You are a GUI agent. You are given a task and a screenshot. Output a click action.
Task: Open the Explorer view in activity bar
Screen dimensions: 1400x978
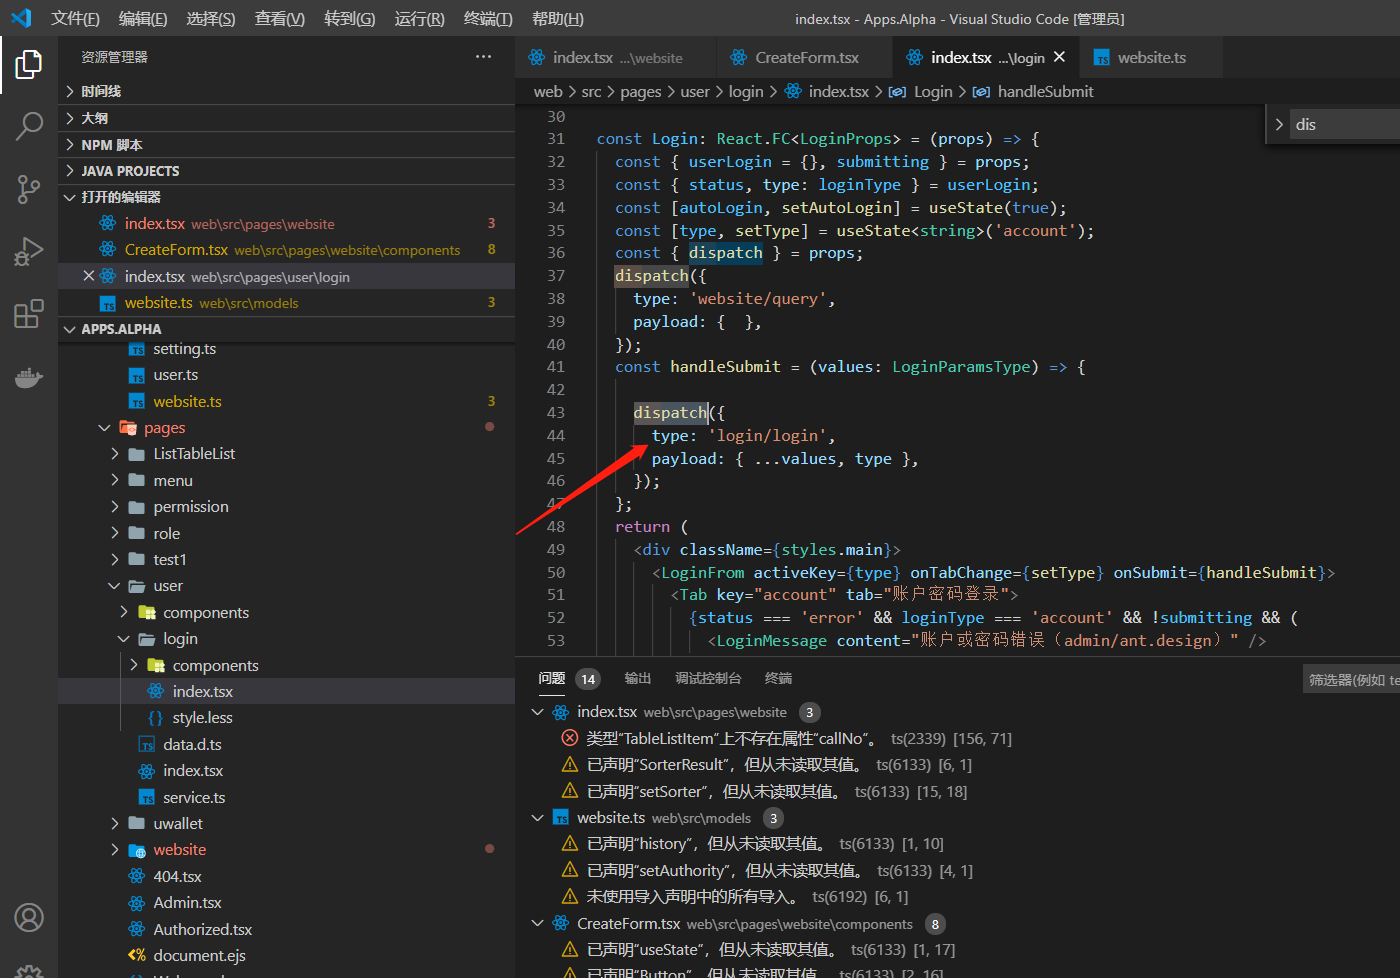click(x=29, y=65)
